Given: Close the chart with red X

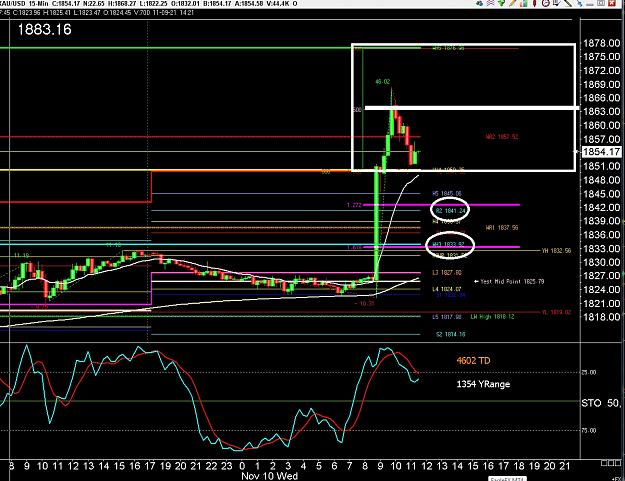Looking at the screenshot, I should click(612, 3).
